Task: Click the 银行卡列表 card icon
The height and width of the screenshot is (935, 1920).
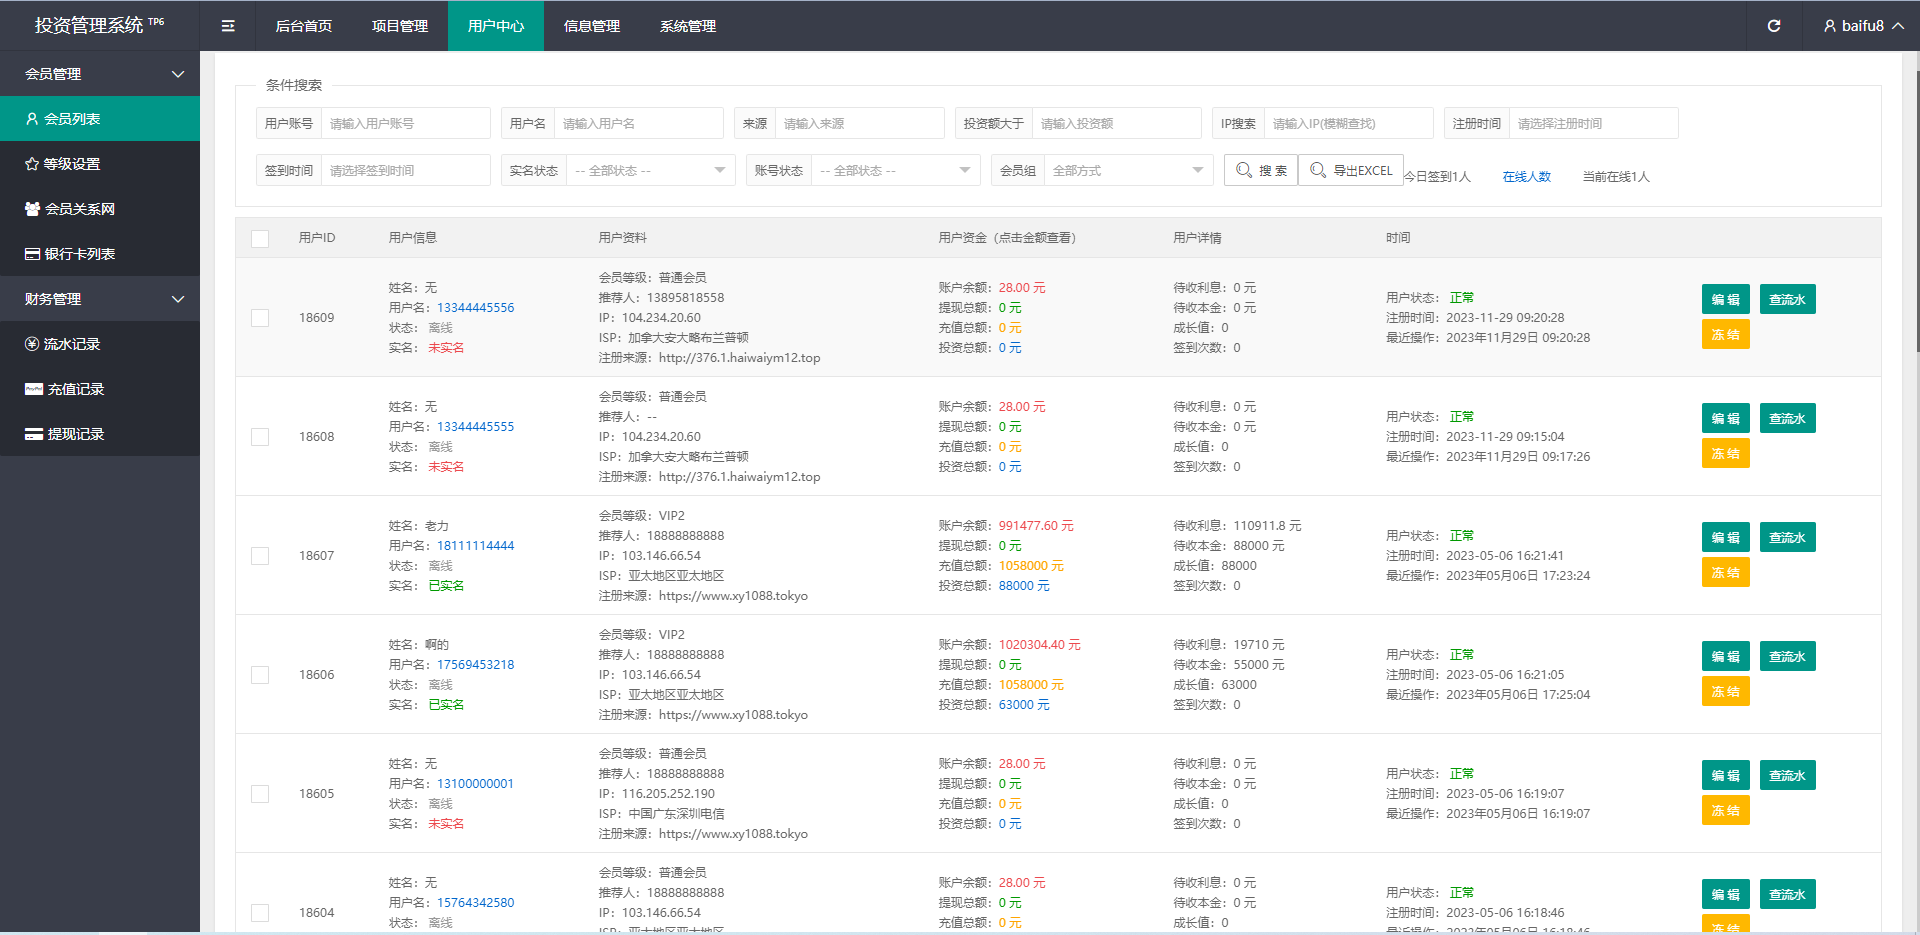Action: 32,254
